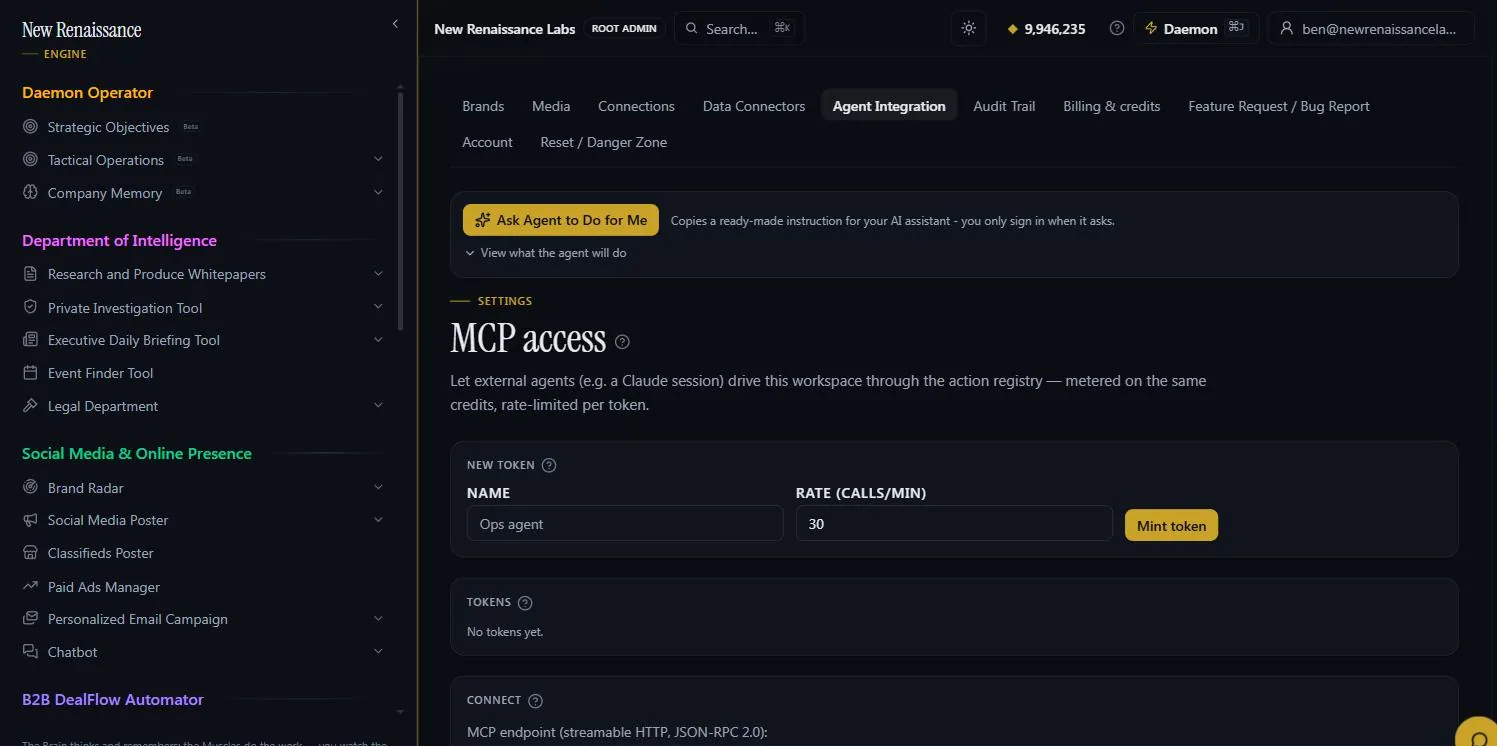
Task: Open the Connections tab
Action: [636, 106]
